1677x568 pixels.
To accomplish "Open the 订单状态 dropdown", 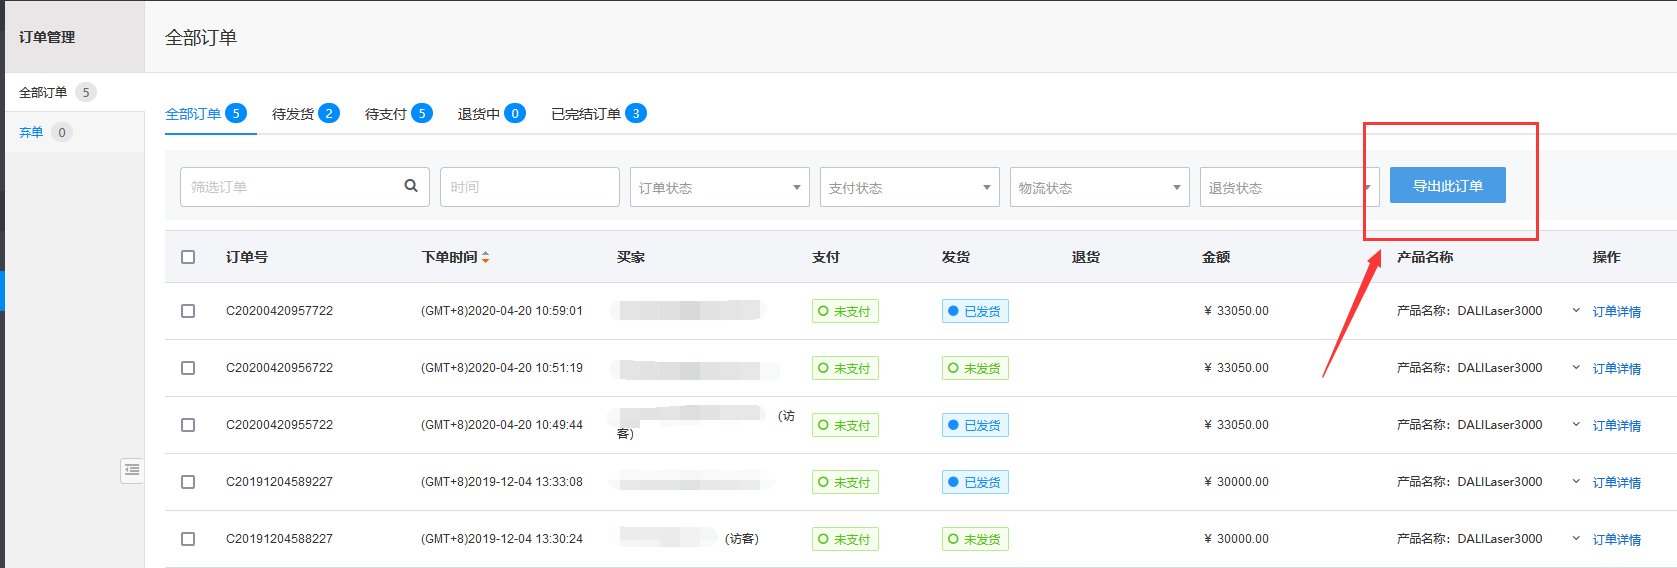I will point(719,187).
